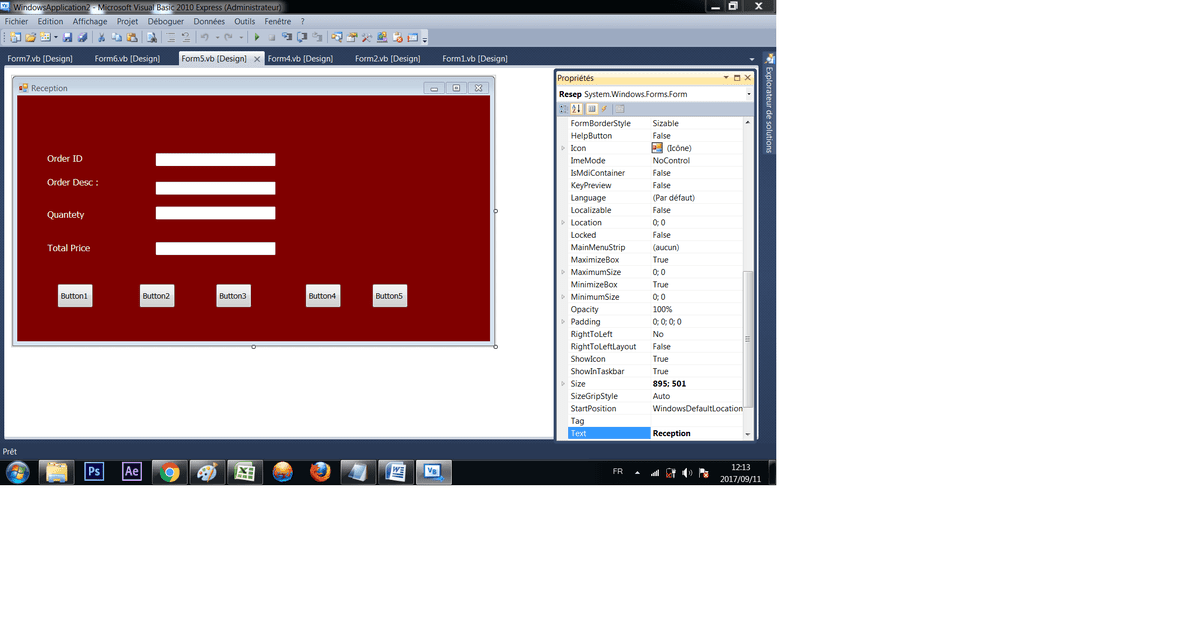Start debugging with the green play icon
The image size is (1200, 634).
point(257,38)
